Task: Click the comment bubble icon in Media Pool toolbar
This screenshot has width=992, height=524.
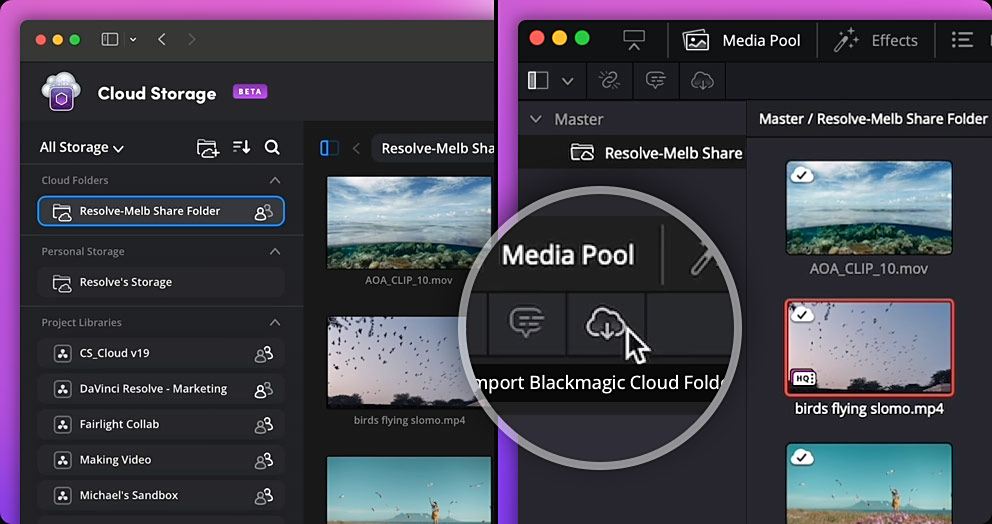Action: (x=655, y=80)
